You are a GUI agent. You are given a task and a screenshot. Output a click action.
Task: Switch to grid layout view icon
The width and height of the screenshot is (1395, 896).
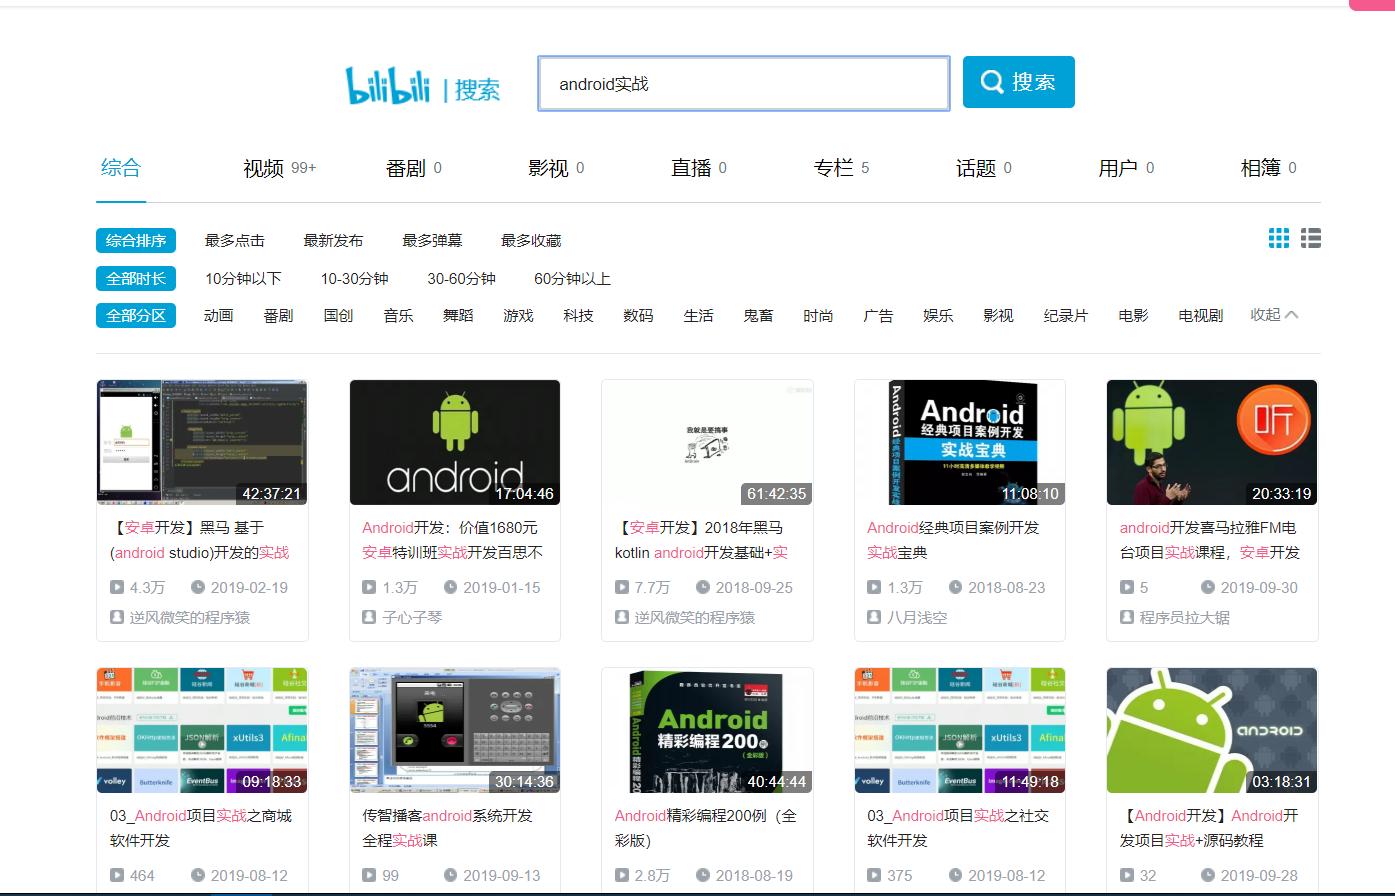click(x=1278, y=238)
